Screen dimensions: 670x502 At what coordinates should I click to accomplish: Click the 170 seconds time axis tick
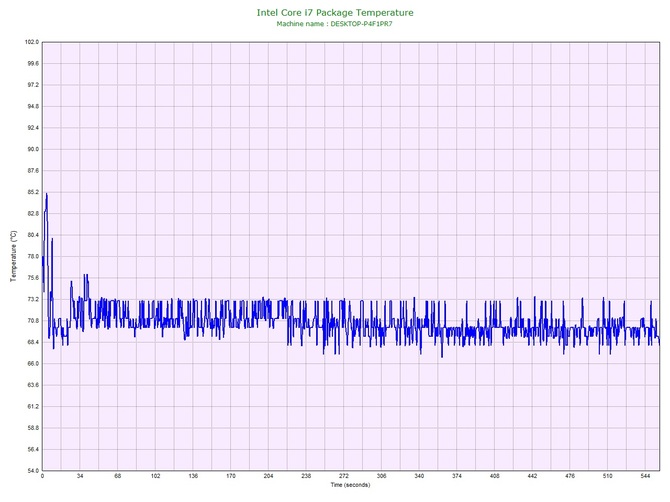[x=231, y=476]
